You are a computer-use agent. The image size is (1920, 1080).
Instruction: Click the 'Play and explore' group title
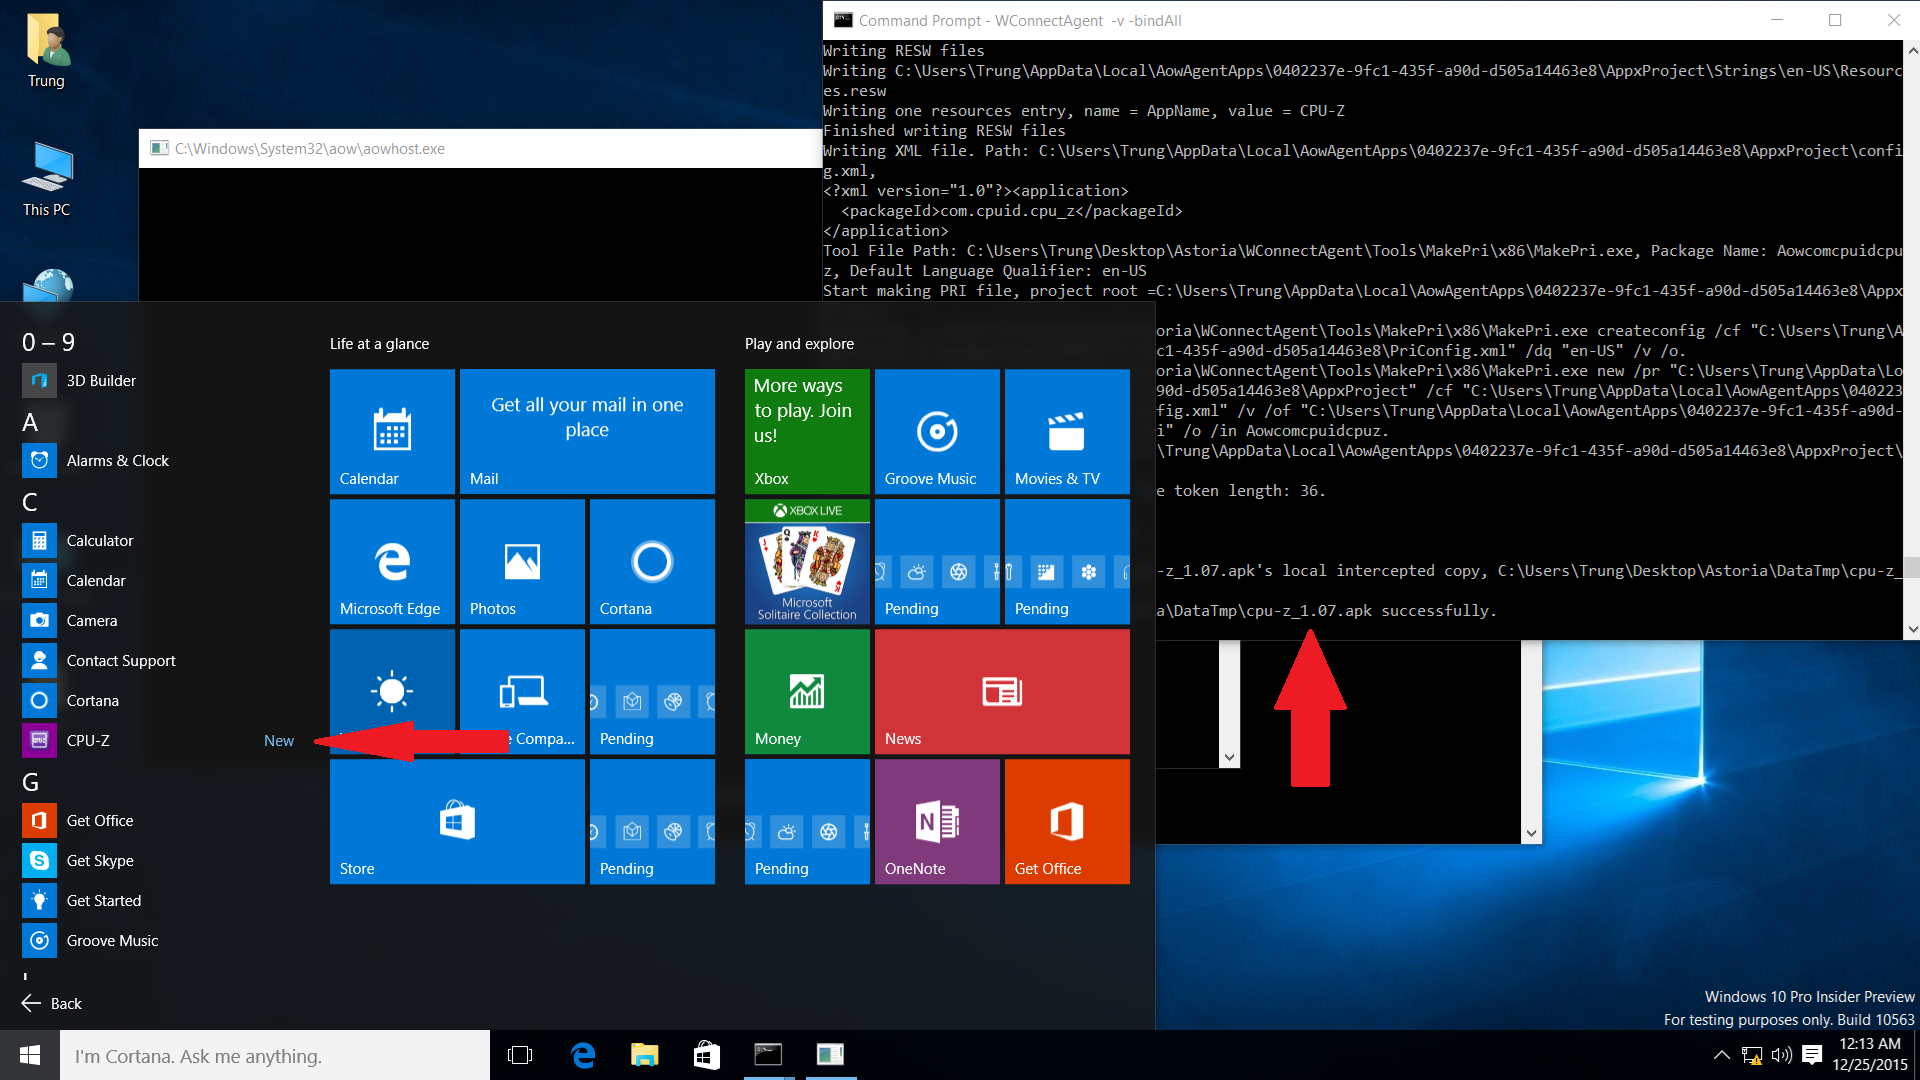[799, 343]
